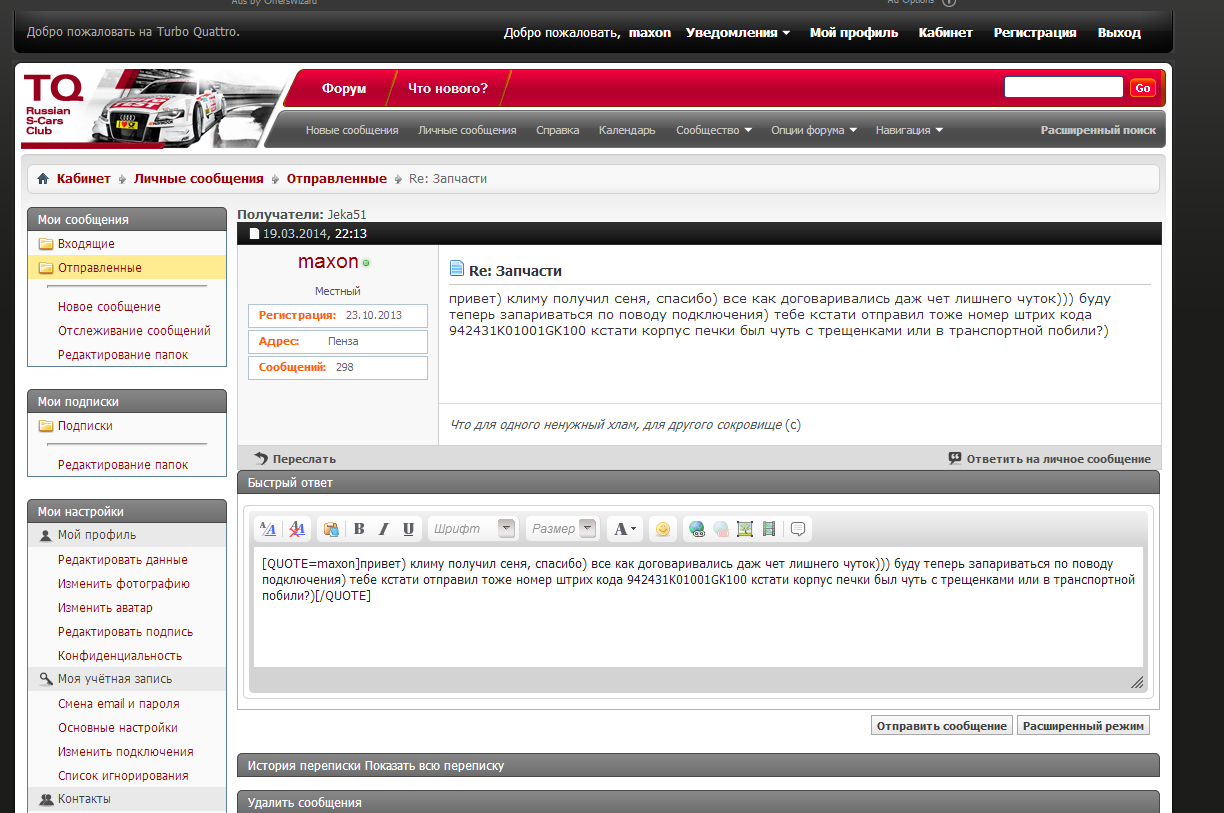Viewport: 1224px width, 813px height.
Task: Click the insert link globe icon
Action: (x=697, y=529)
